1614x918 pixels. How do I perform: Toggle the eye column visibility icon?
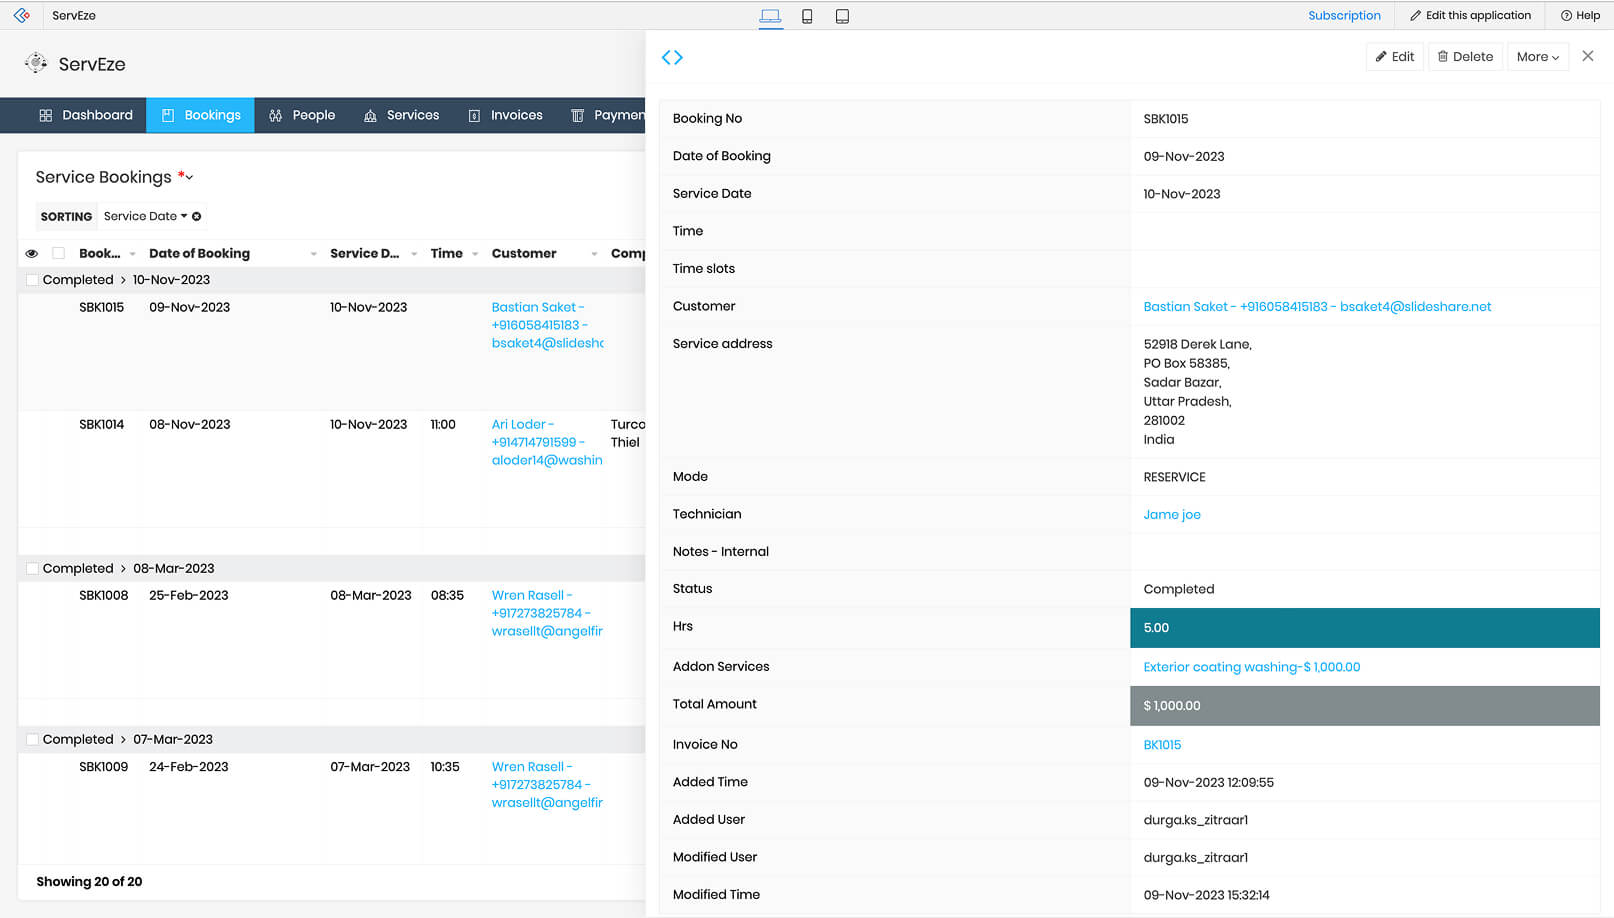(x=32, y=254)
